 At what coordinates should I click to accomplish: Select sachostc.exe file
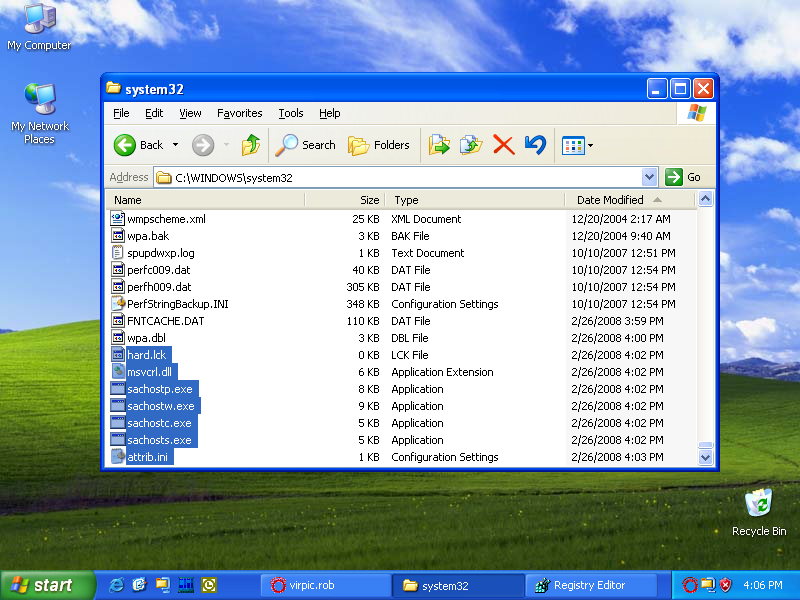[x=159, y=423]
